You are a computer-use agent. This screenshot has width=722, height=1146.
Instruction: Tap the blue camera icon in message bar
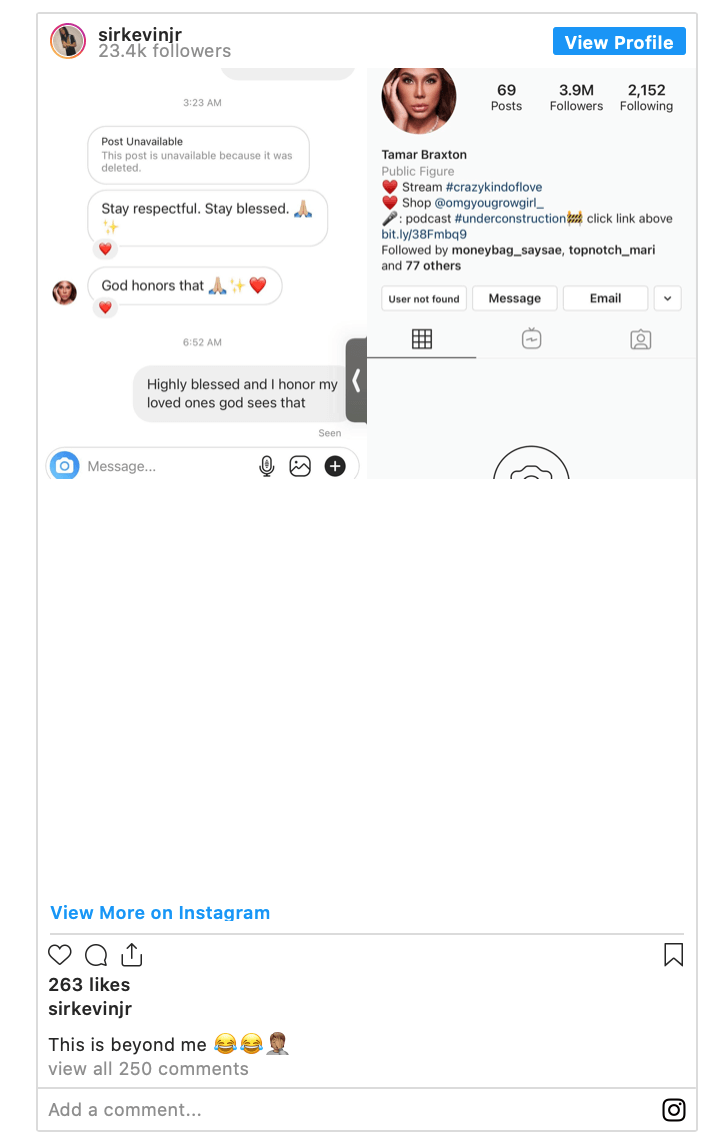(65, 466)
